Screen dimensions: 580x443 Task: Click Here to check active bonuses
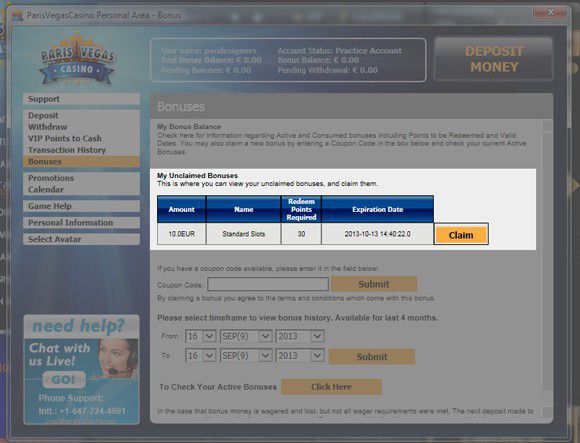click(331, 387)
